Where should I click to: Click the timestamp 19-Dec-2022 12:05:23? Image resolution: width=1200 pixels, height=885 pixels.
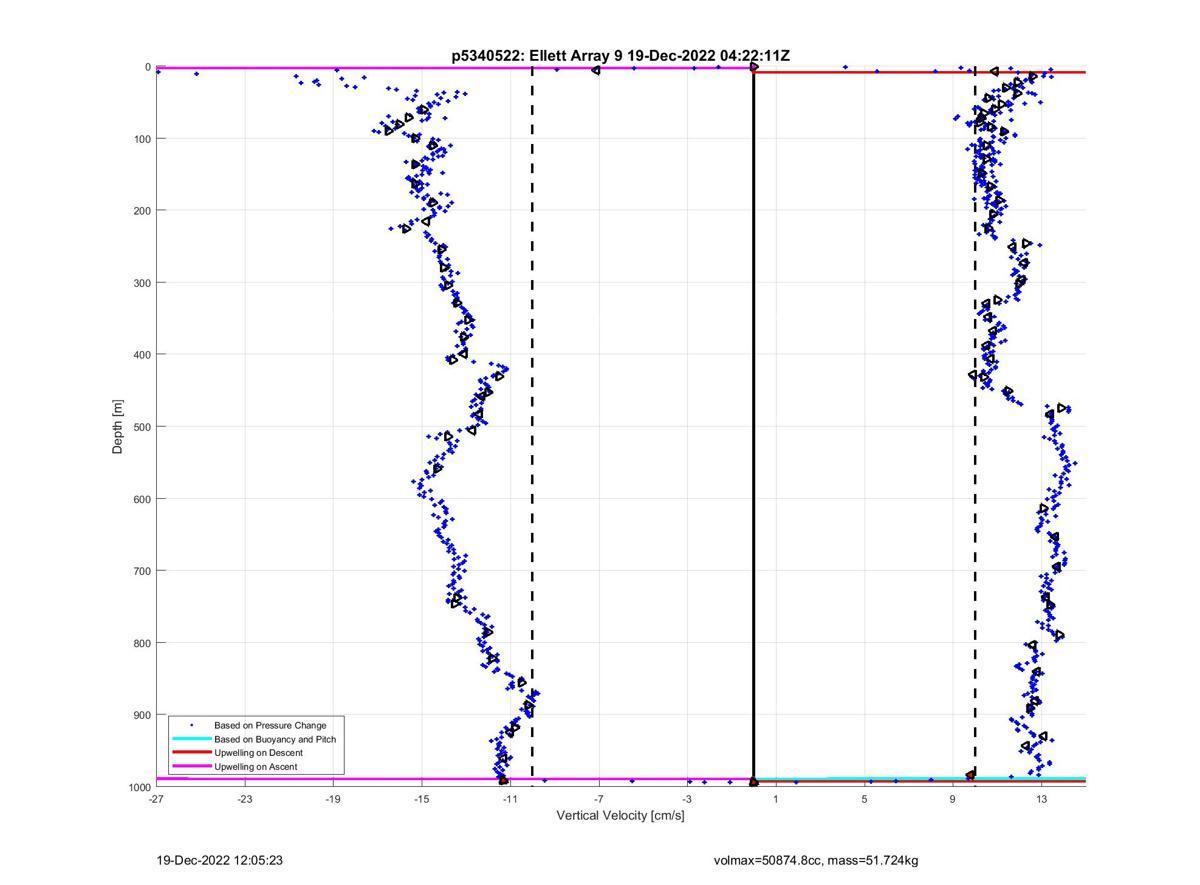(219, 860)
